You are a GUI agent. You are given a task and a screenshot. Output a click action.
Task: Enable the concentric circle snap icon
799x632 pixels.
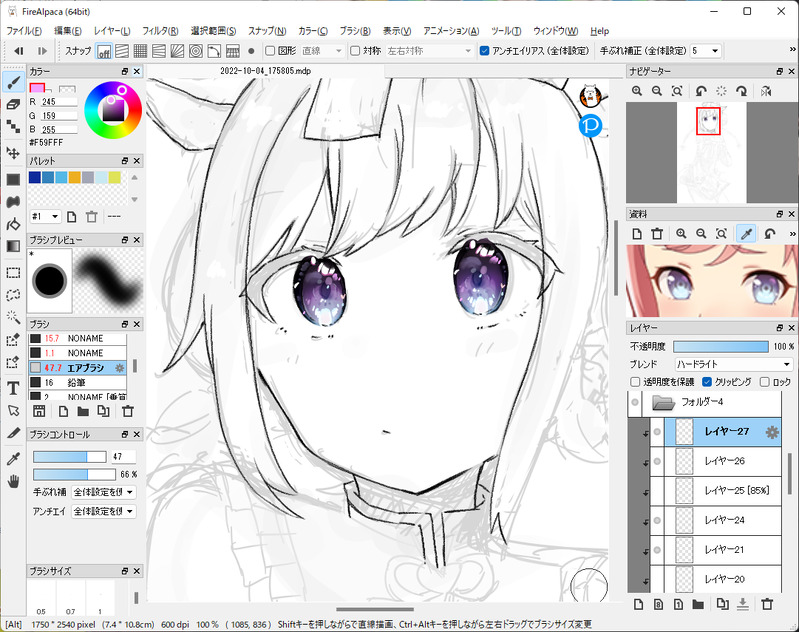tap(196, 51)
